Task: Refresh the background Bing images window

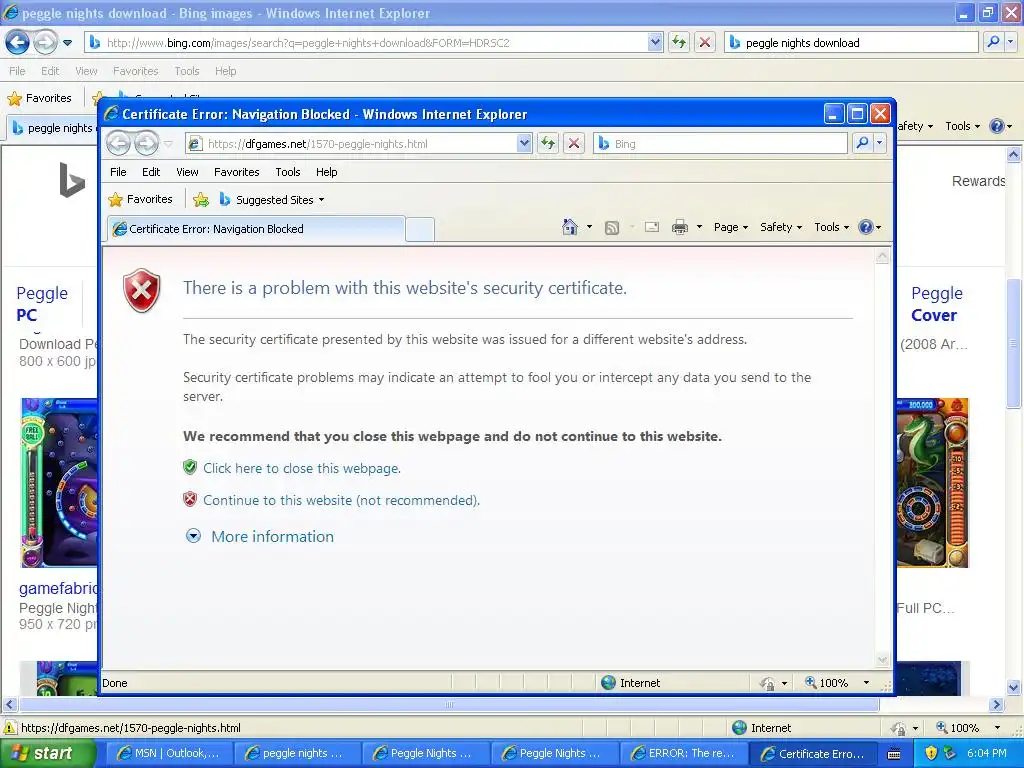Action: click(679, 42)
